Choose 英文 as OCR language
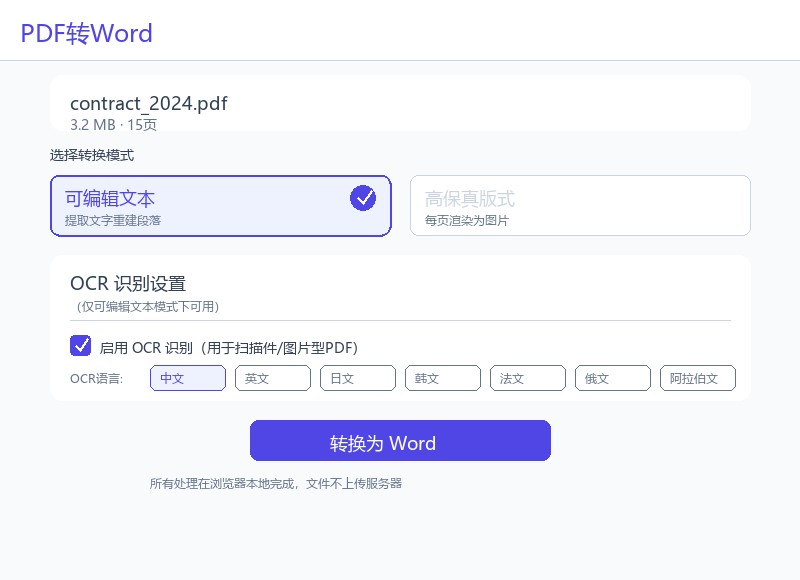 [273, 379]
